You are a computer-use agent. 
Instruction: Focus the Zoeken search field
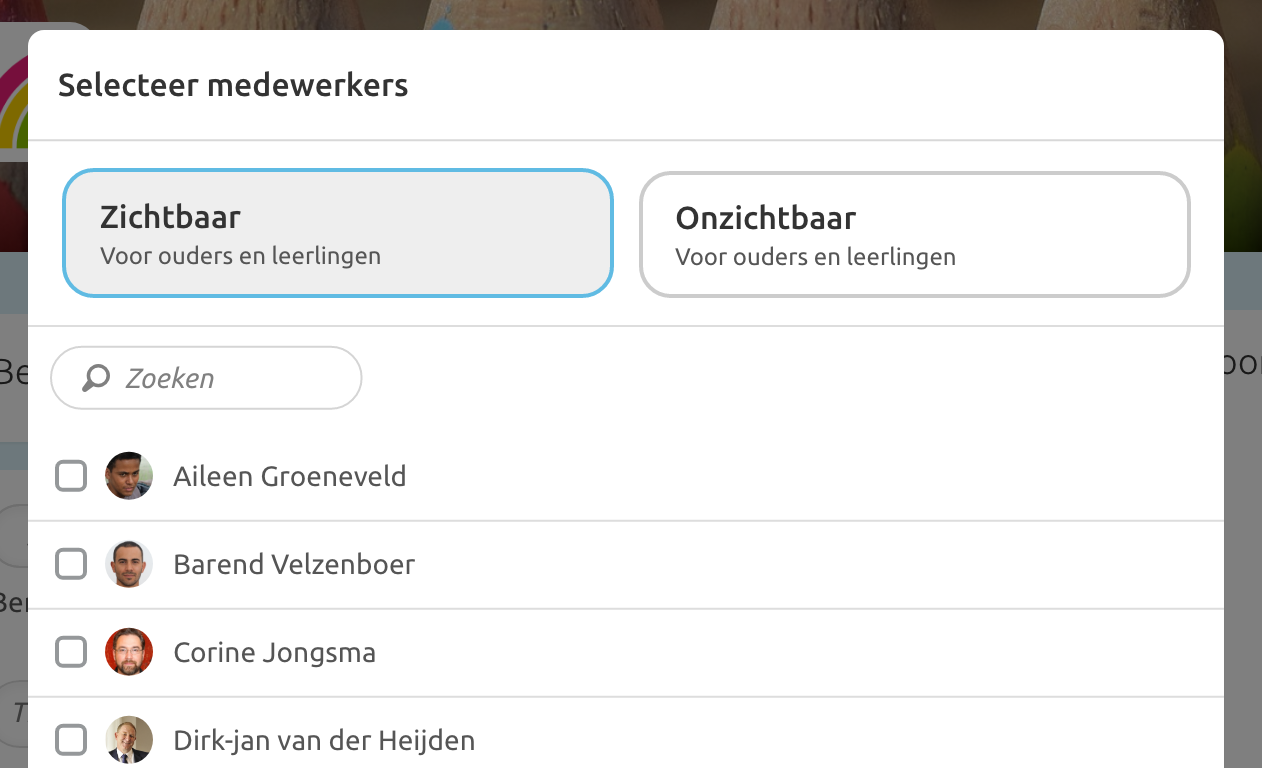point(230,378)
